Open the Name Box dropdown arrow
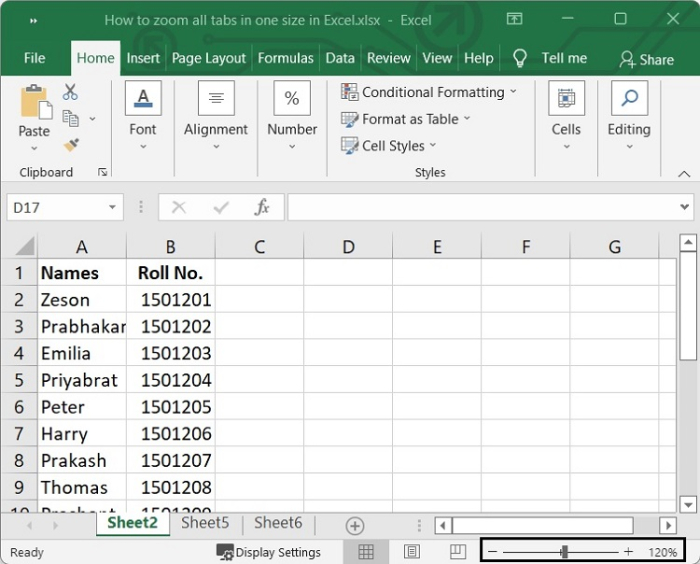700x564 pixels. [x=112, y=207]
